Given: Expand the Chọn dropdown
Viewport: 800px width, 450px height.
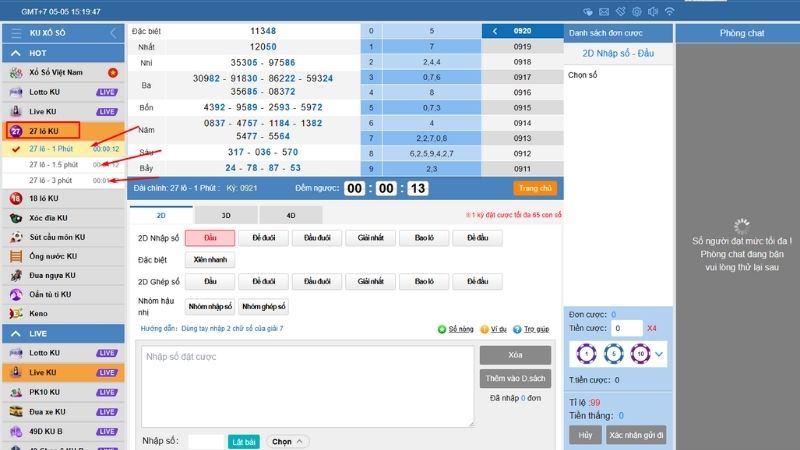Looking at the screenshot, I should pyautogui.click(x=288, y=441).
